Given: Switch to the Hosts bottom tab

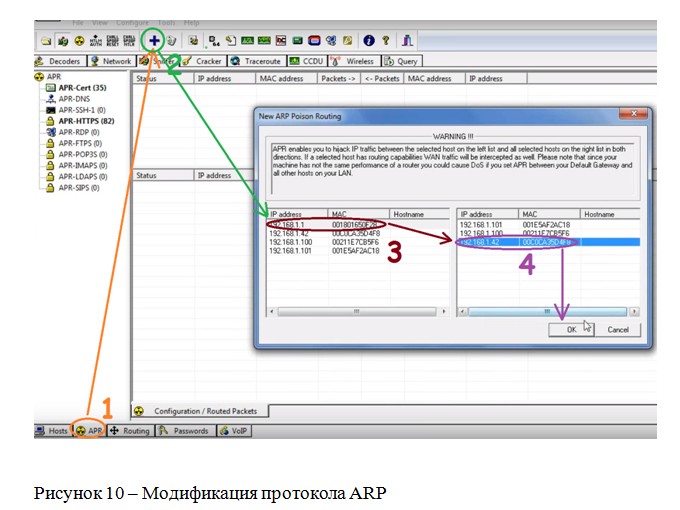Looking at the screenshot, I should (x=52, y=431).
